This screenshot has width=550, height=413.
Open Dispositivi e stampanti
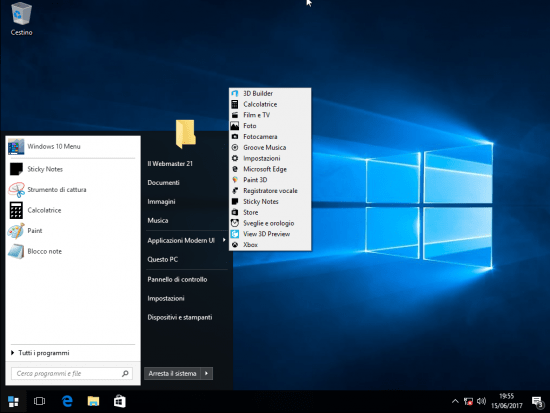(x=180, y=317)
